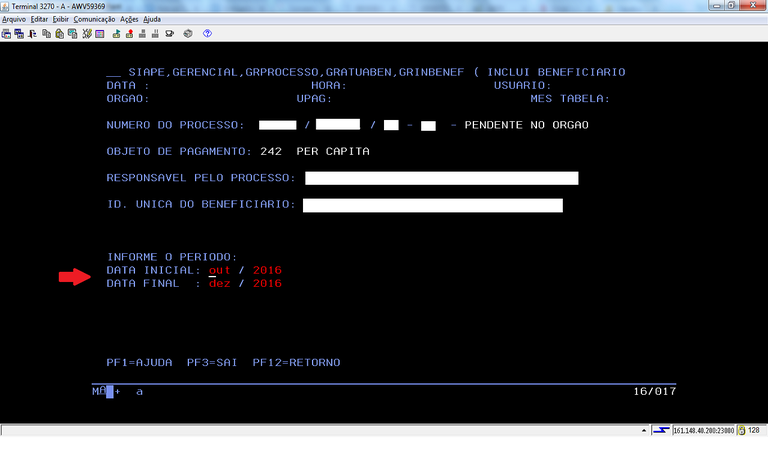768x456 pixels.
Task: Click the printer setup toolbar icon
Action: click(188, 34)
